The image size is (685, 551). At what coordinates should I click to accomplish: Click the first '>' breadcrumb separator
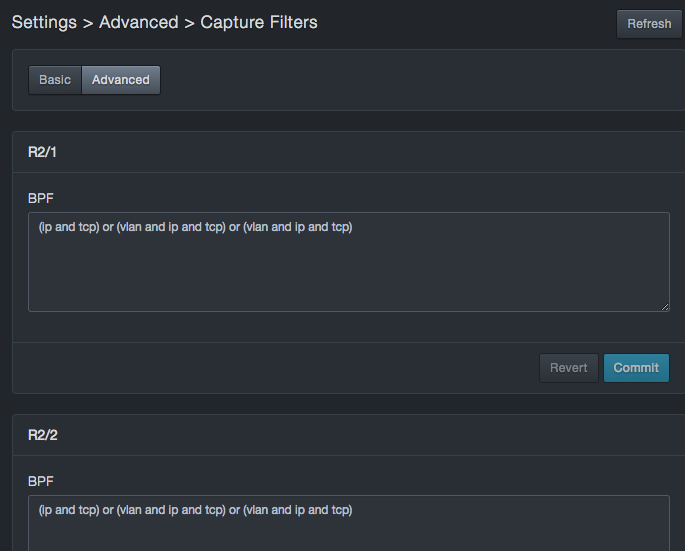pos(88,22)
